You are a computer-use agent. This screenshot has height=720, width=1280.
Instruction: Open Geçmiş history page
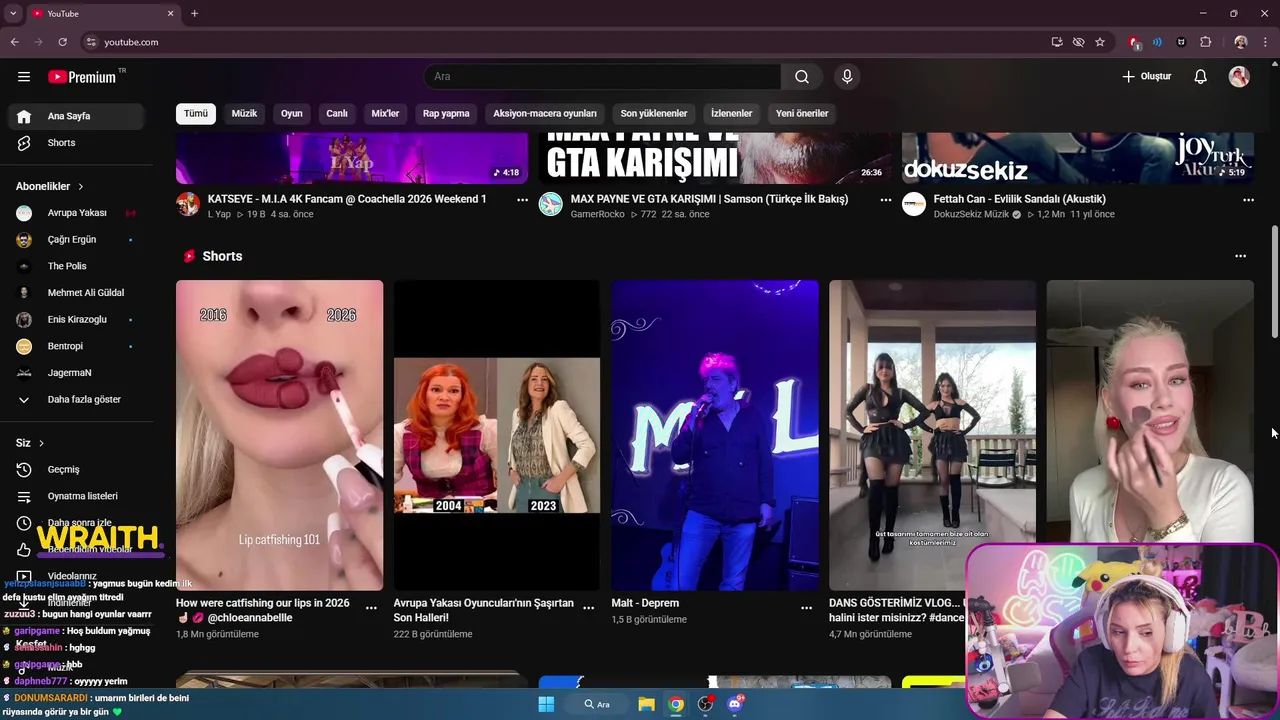tap(78, 470)
